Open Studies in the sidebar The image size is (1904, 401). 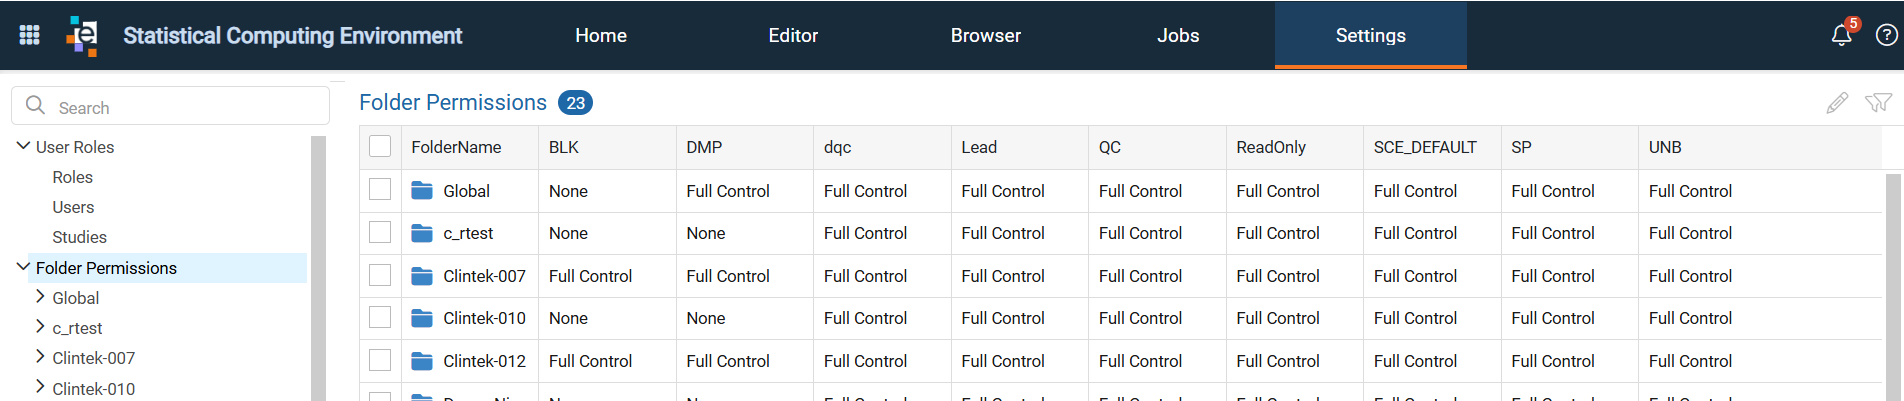click(79, 237)
